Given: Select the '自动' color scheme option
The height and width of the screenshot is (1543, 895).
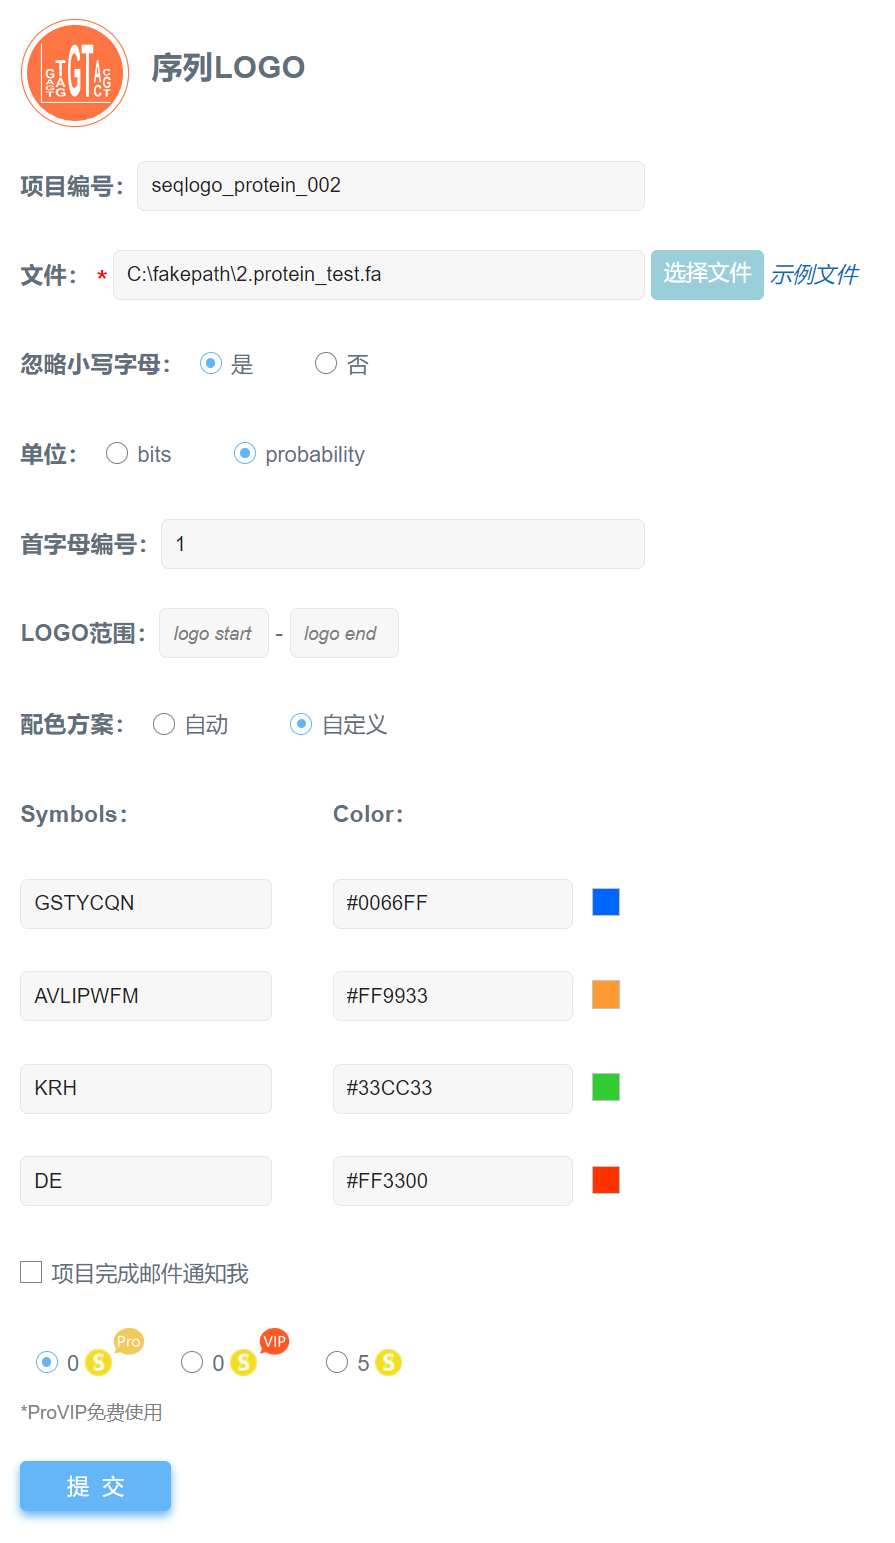Looking at the screenshot, I should pos(164,724).
